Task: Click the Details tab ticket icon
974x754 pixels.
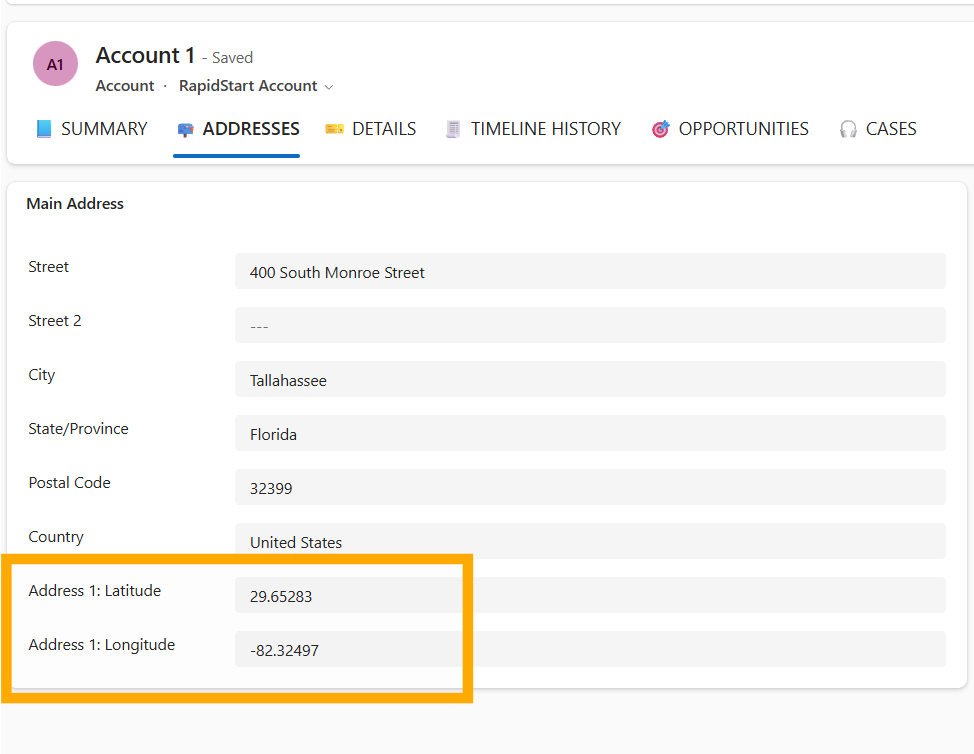Action: click(334, 129)
